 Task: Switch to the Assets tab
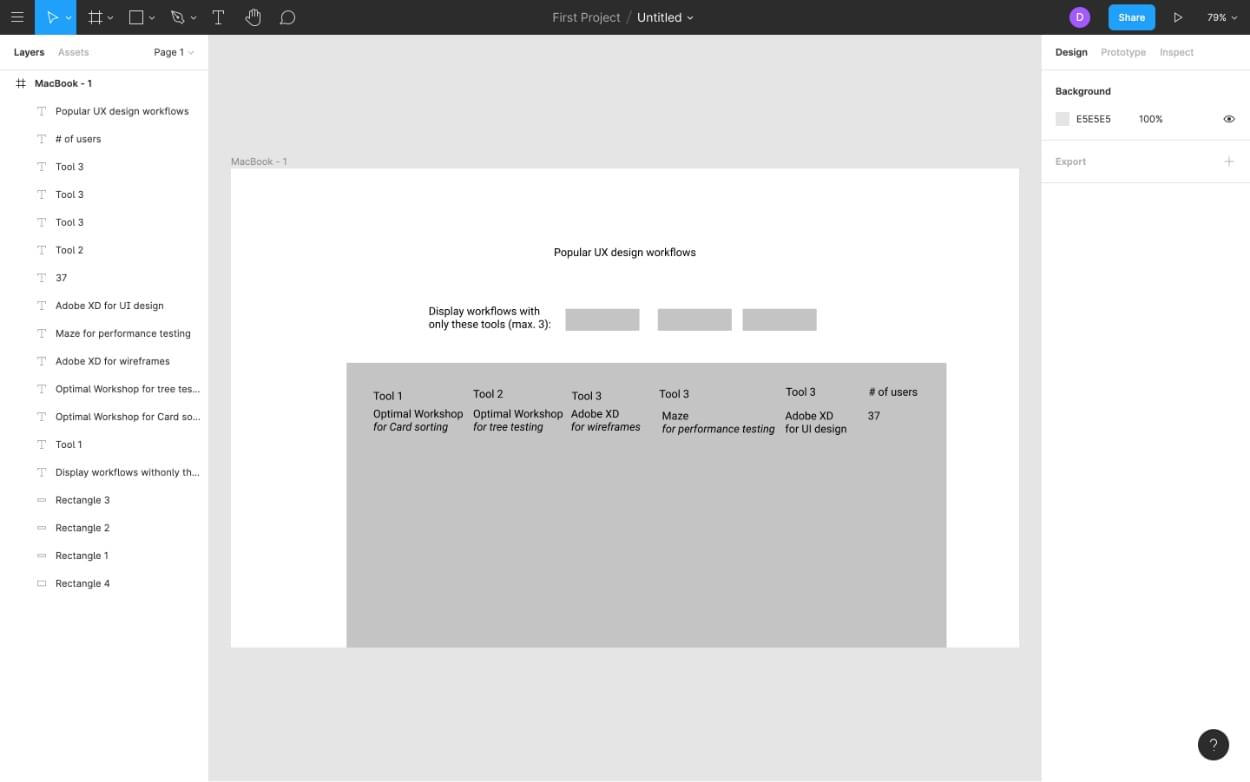point(73,52)
